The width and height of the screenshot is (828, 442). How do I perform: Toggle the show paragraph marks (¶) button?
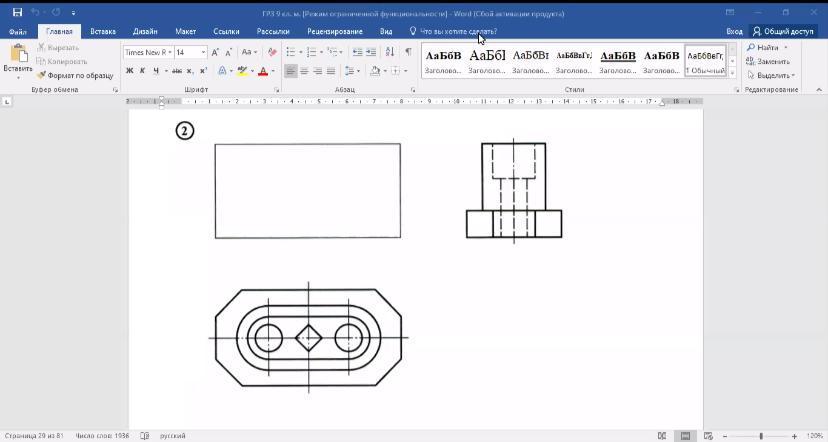coord(408,52)
